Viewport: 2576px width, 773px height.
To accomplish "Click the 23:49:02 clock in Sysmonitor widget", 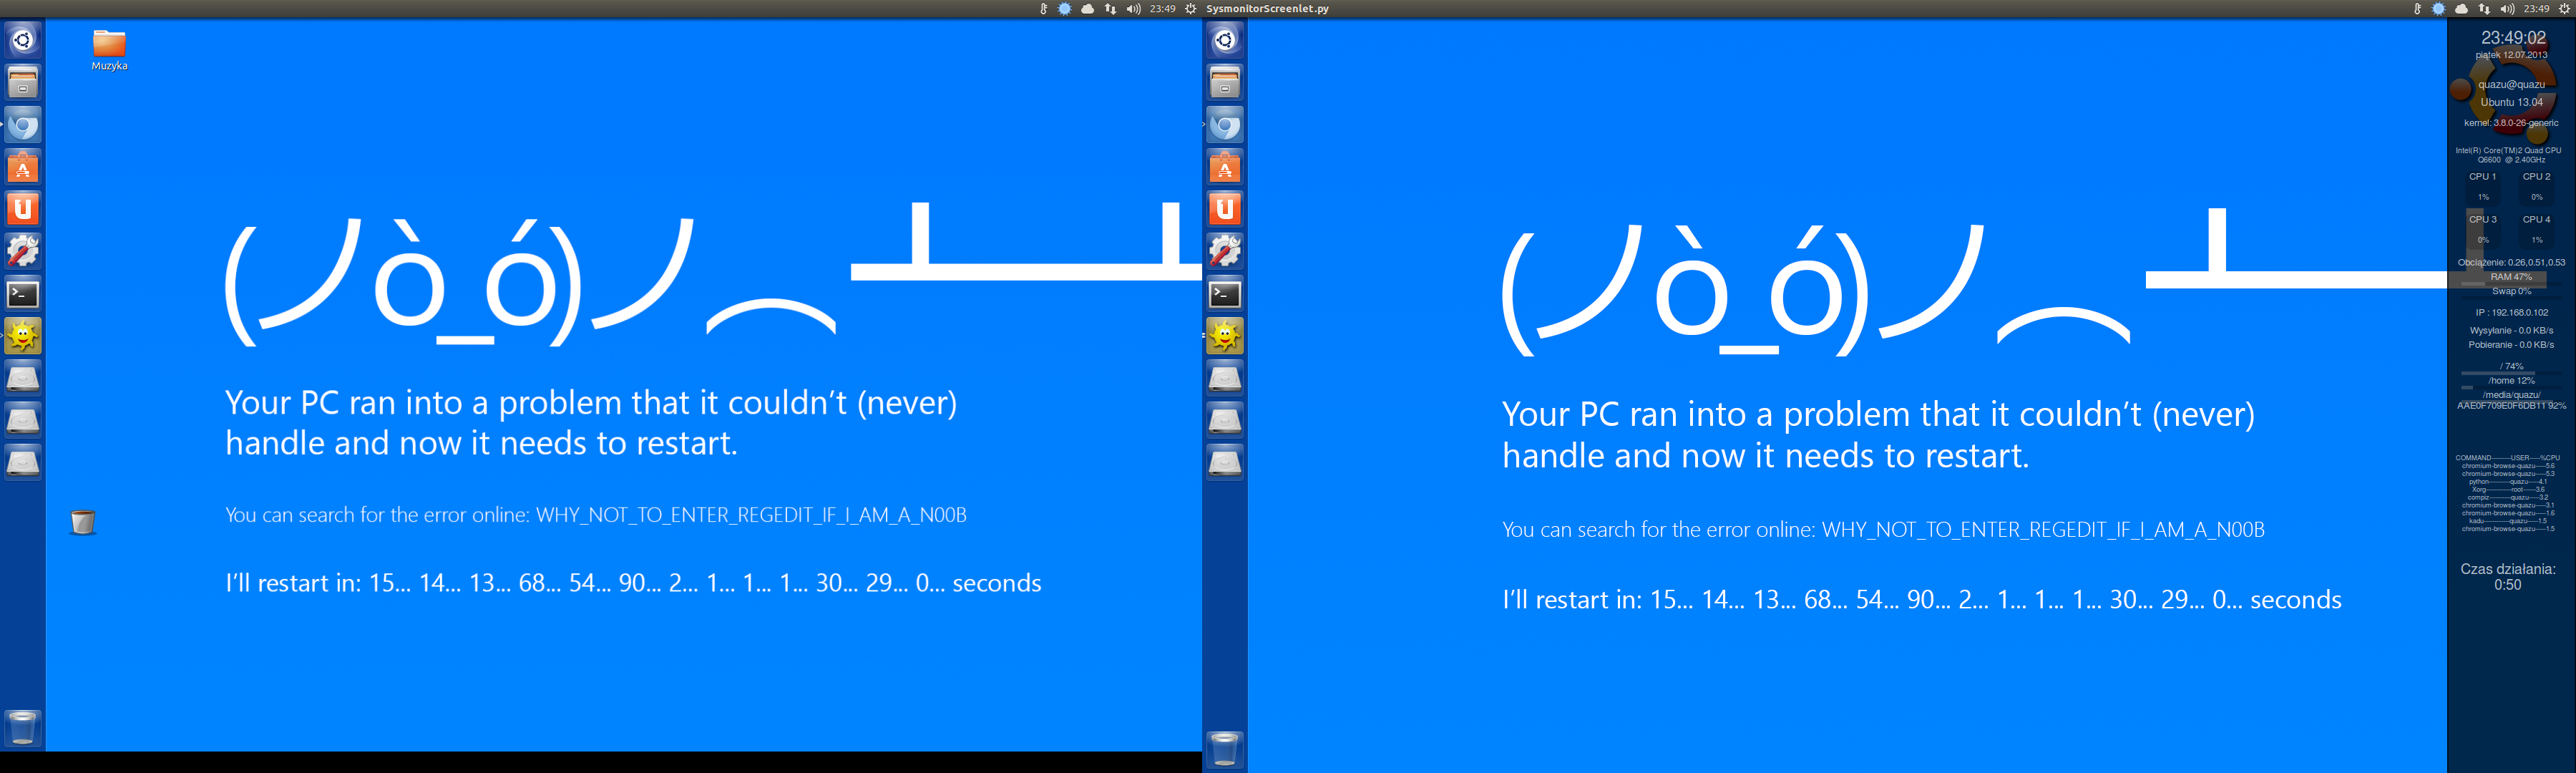I will [x=2513, y=38].
